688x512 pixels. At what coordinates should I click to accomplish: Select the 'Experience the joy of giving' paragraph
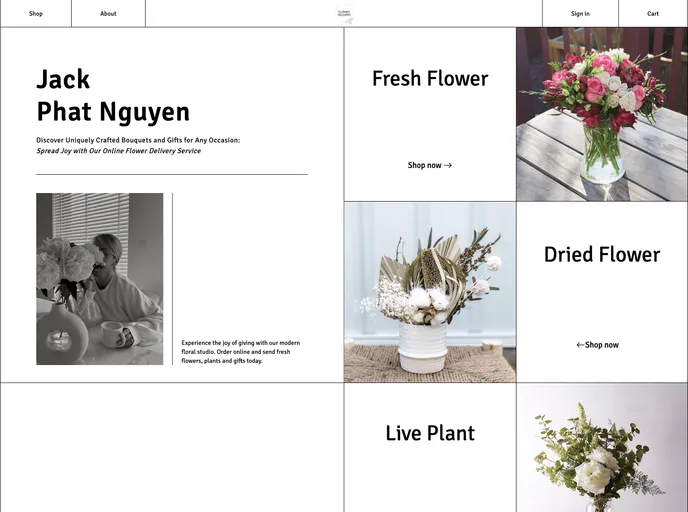[x=241, y=352]
